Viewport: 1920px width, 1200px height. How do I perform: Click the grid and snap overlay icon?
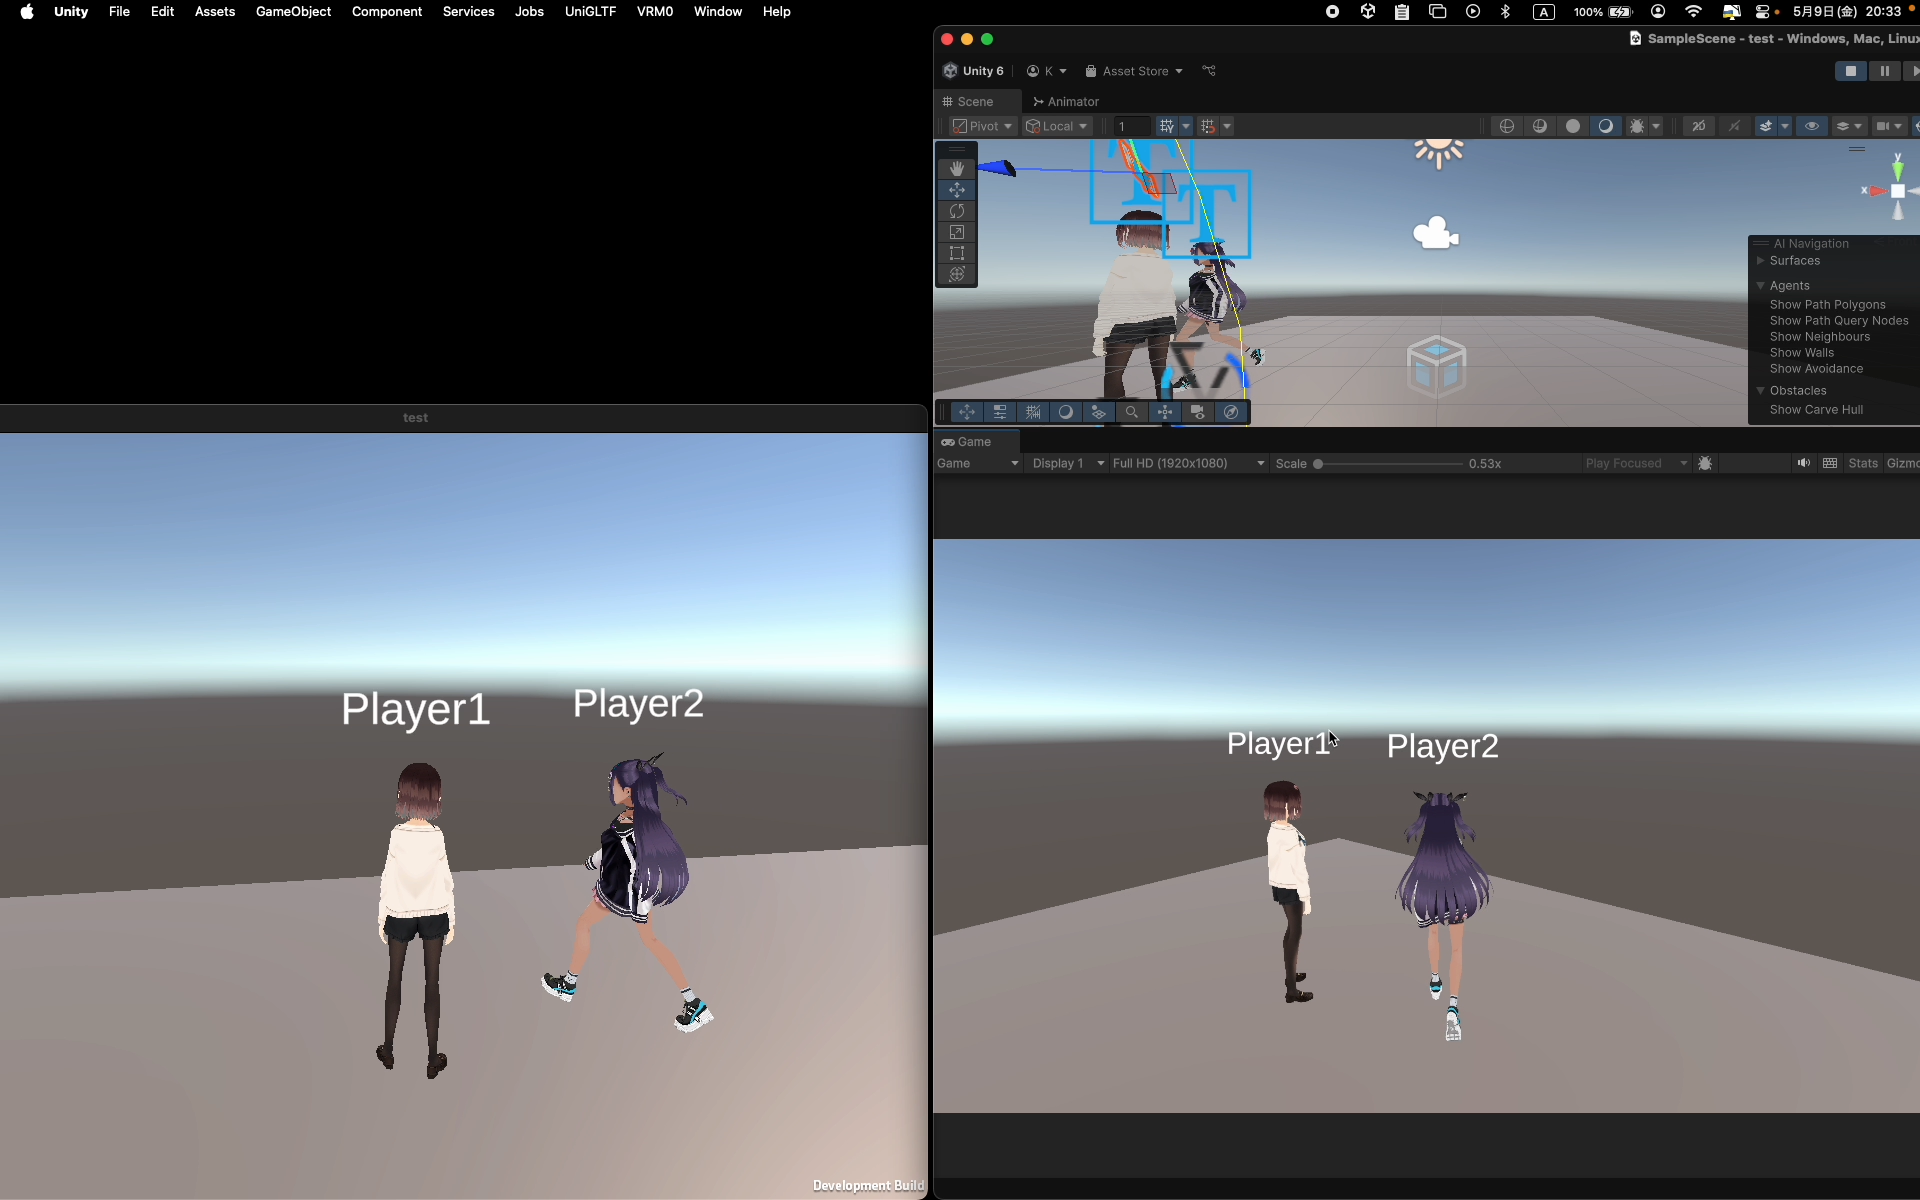point(1033,412)
